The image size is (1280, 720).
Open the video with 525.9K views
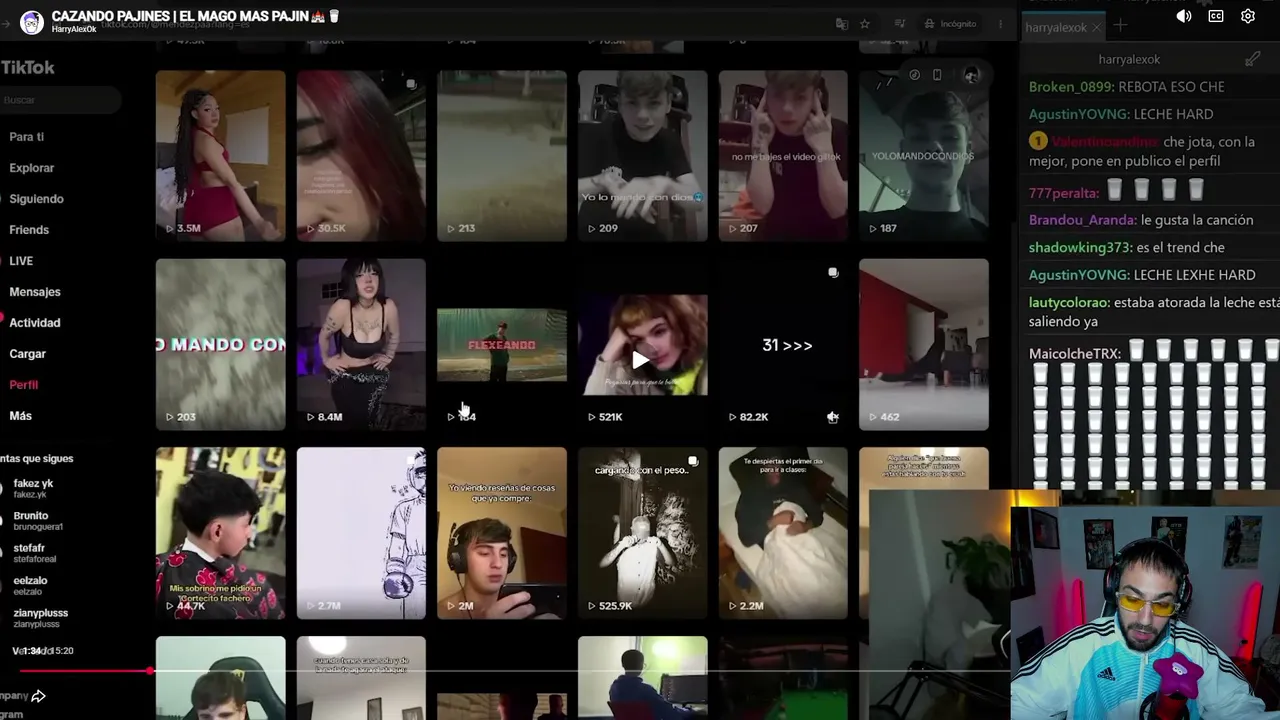click(x=642, y=533)
